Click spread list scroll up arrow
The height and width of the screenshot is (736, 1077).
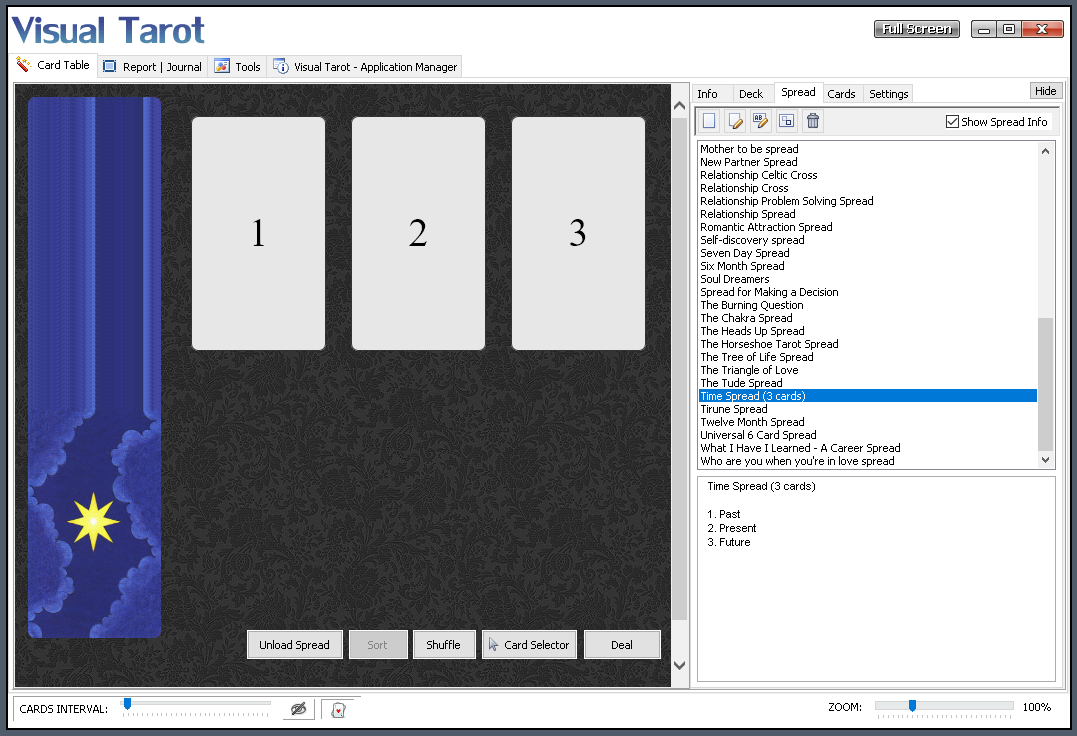click(1045, 151)
